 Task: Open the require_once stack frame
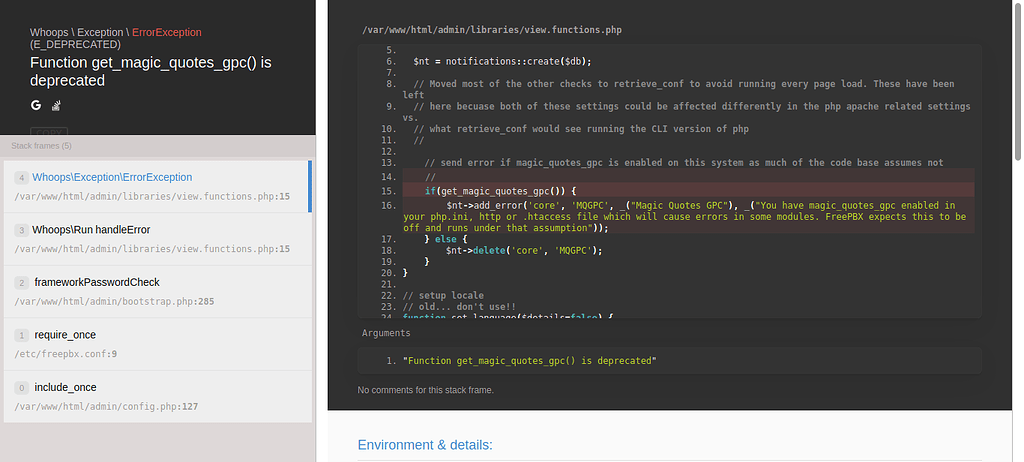[65, 335]
